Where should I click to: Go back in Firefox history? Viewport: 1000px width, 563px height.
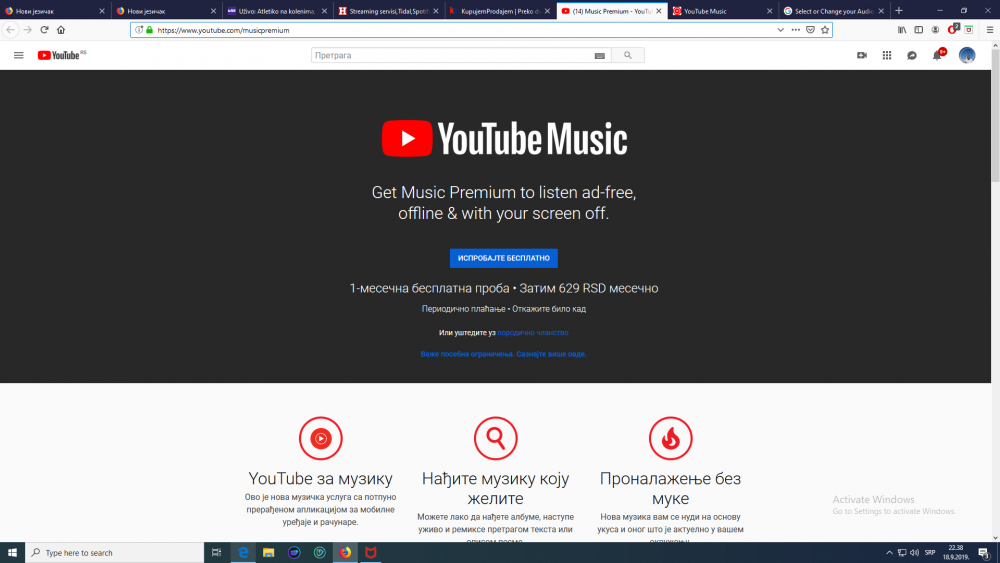(x=10, y=30)
